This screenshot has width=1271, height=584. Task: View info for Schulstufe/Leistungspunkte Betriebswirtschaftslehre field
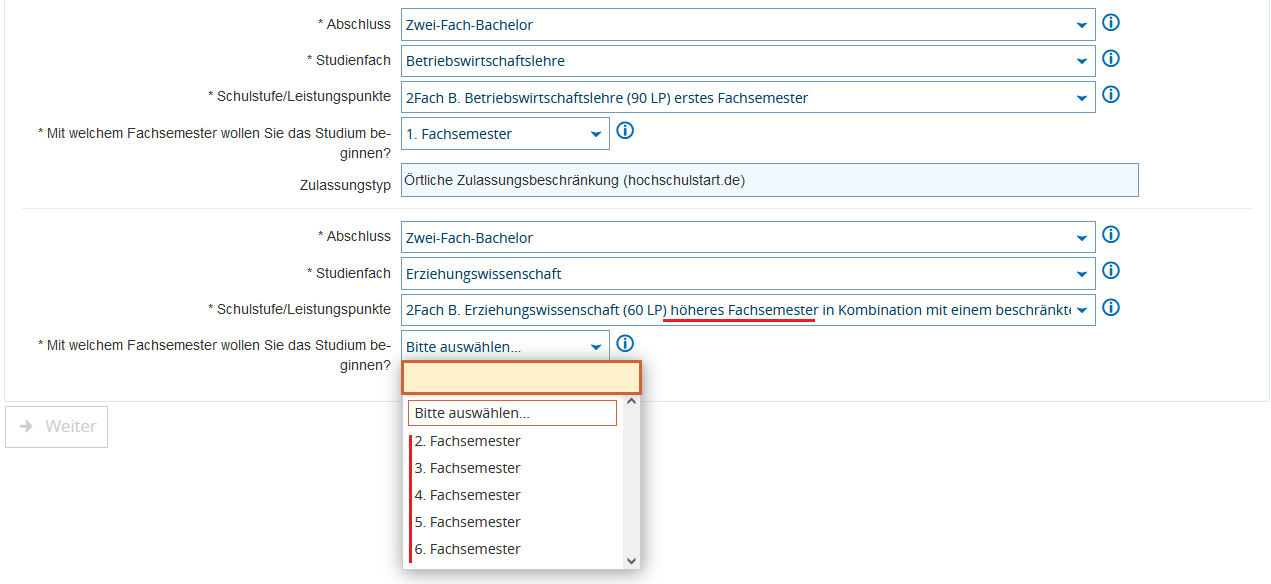[1110, 94]
